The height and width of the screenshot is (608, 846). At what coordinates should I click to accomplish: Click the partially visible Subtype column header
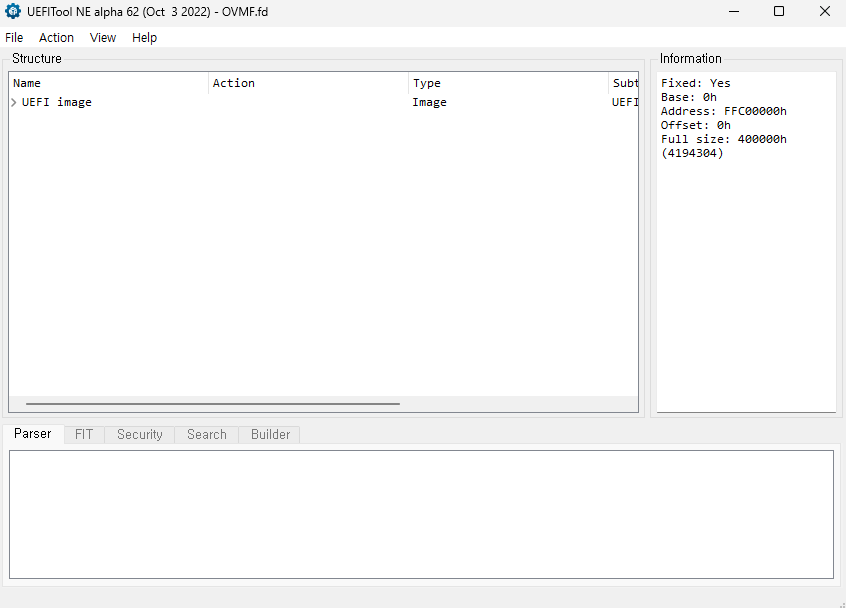click(624, 83)
